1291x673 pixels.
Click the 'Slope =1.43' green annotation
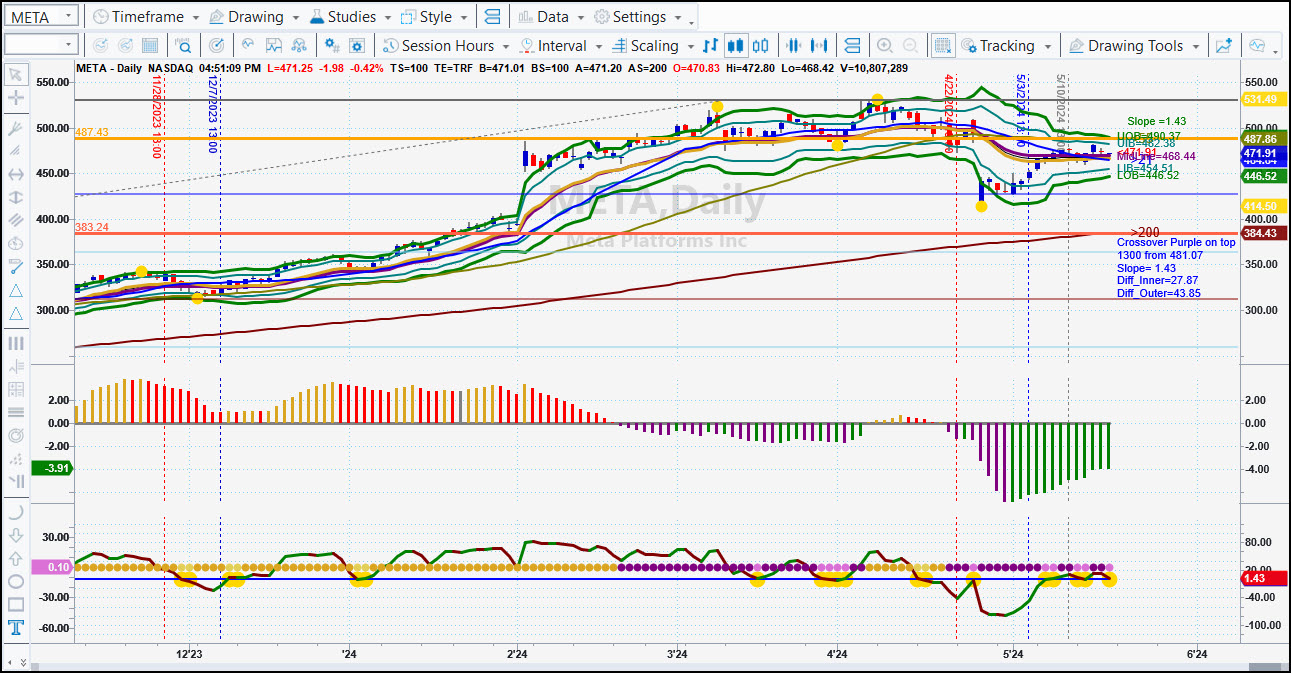tap(1156, 121)
